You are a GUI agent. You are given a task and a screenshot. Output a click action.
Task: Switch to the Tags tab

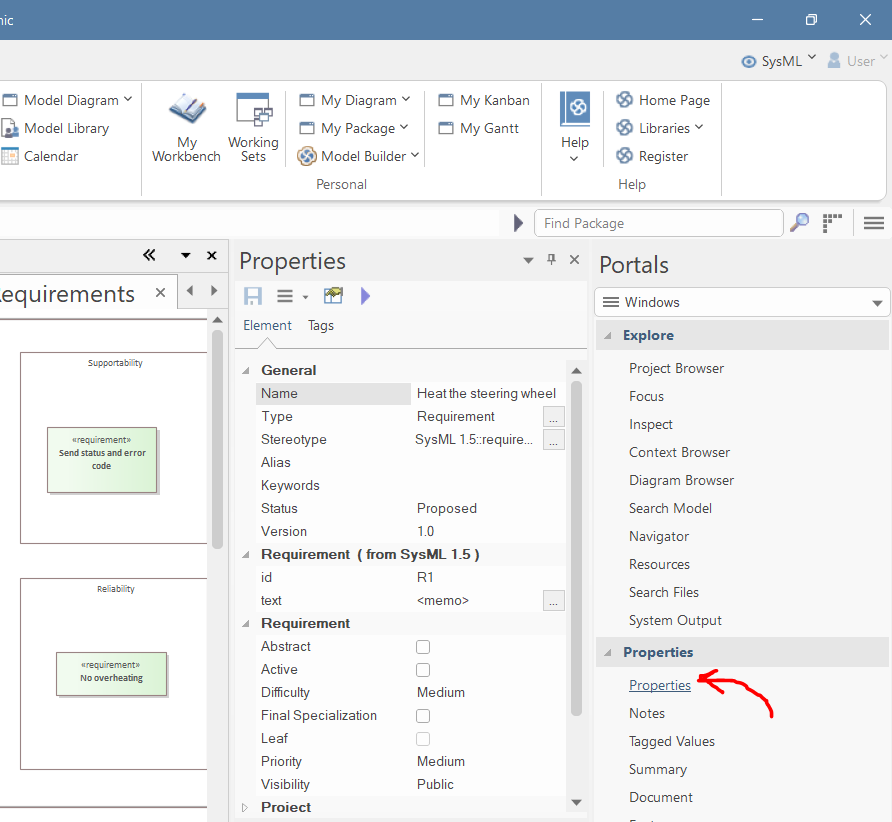320,325
